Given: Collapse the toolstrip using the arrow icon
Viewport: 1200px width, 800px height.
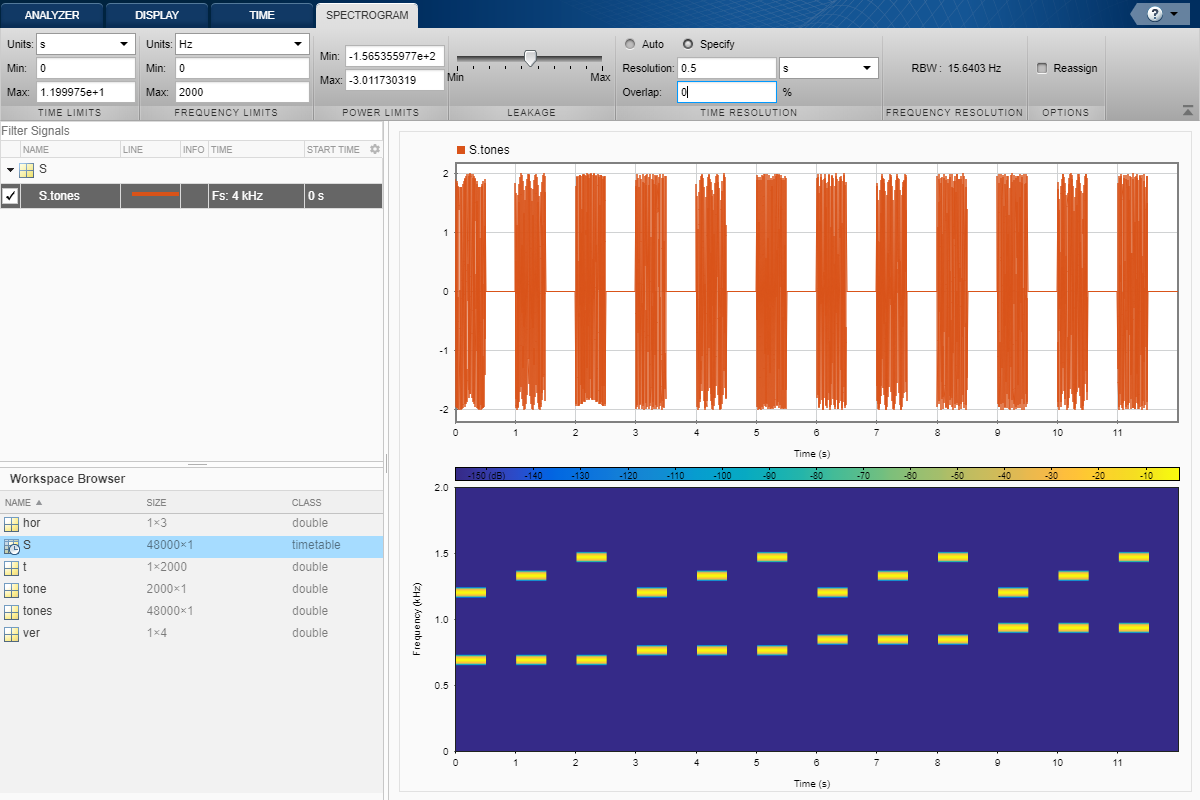Looking at the screenshot, I should pos(1187,110).
